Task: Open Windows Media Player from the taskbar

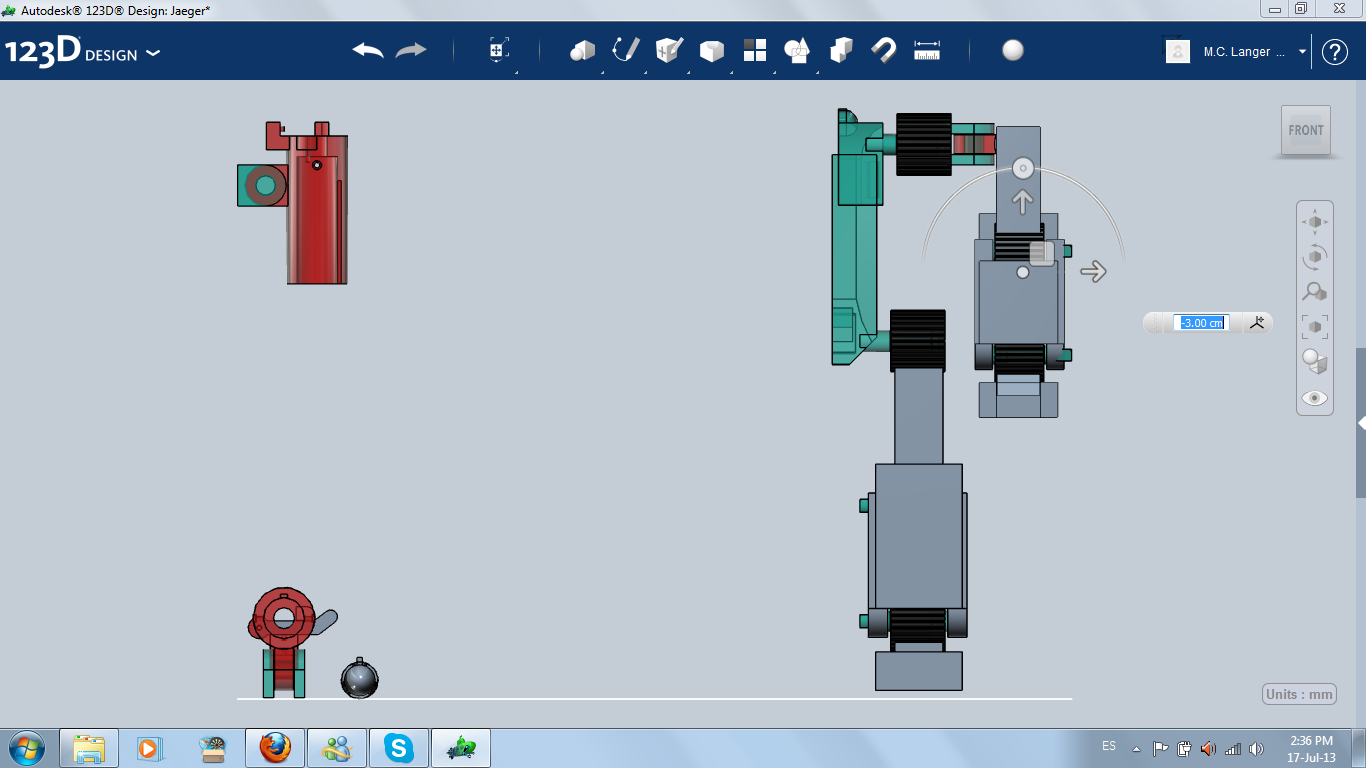Action: 149,747
